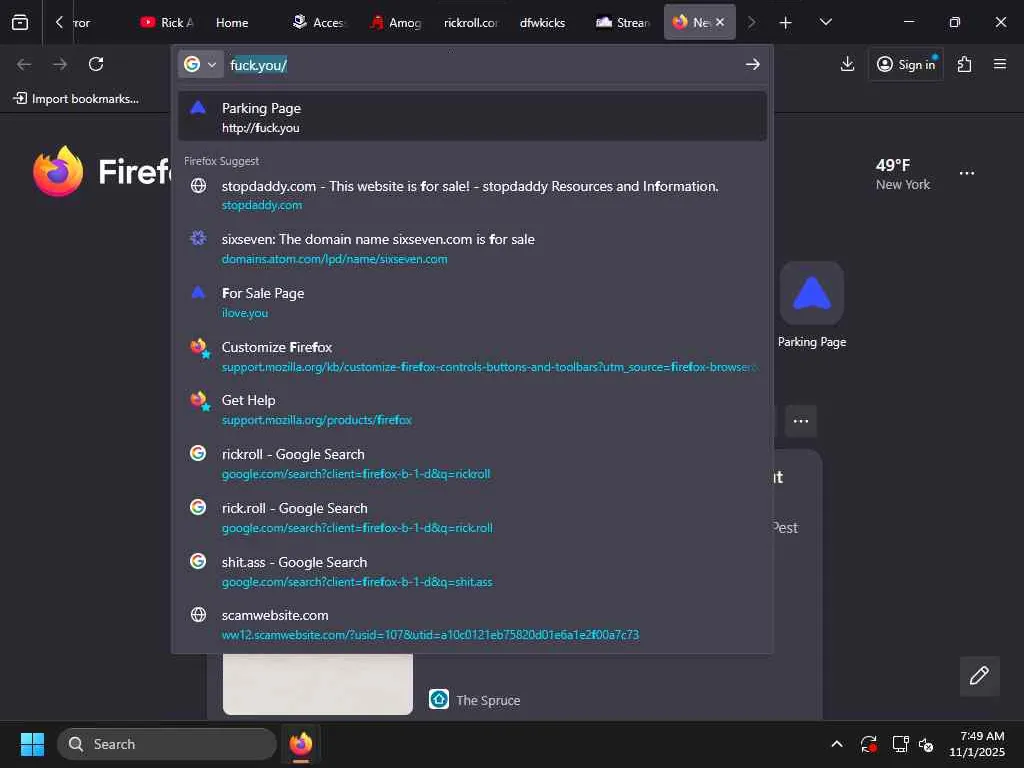
Task: Select the Customize Firefox suggestion
Action: click(x=472, y=357)
